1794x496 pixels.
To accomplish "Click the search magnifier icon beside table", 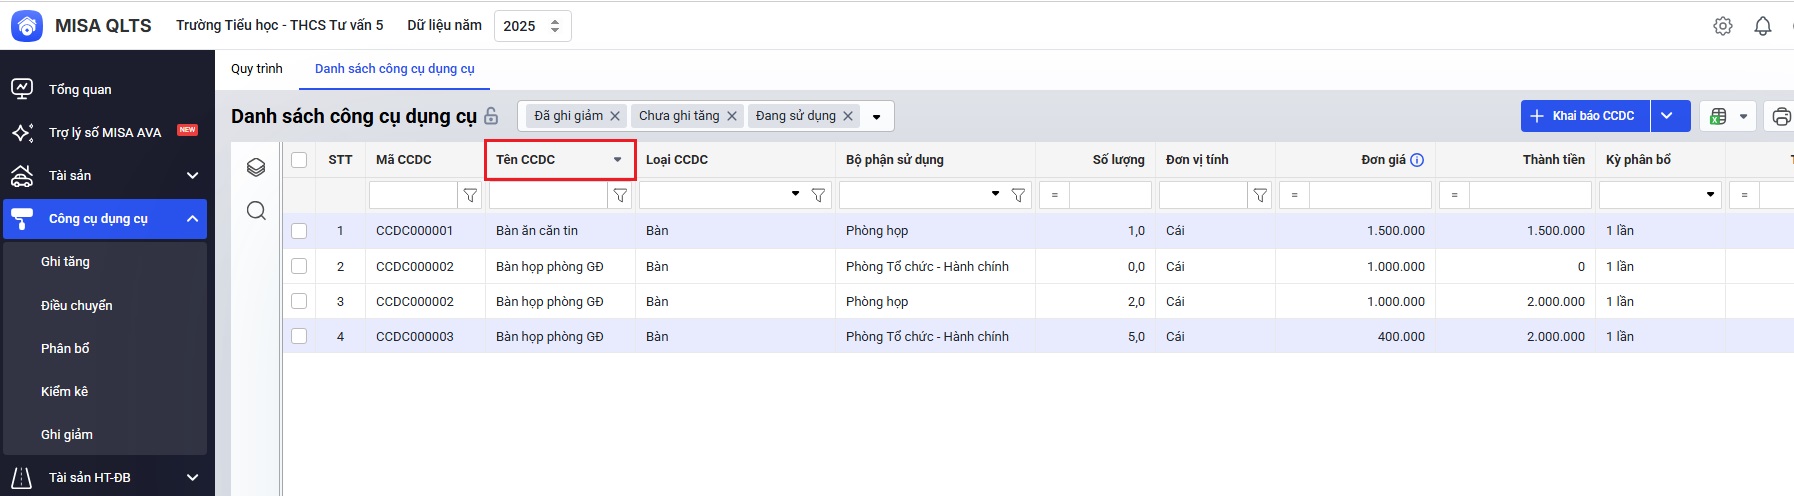I will 256,210.
